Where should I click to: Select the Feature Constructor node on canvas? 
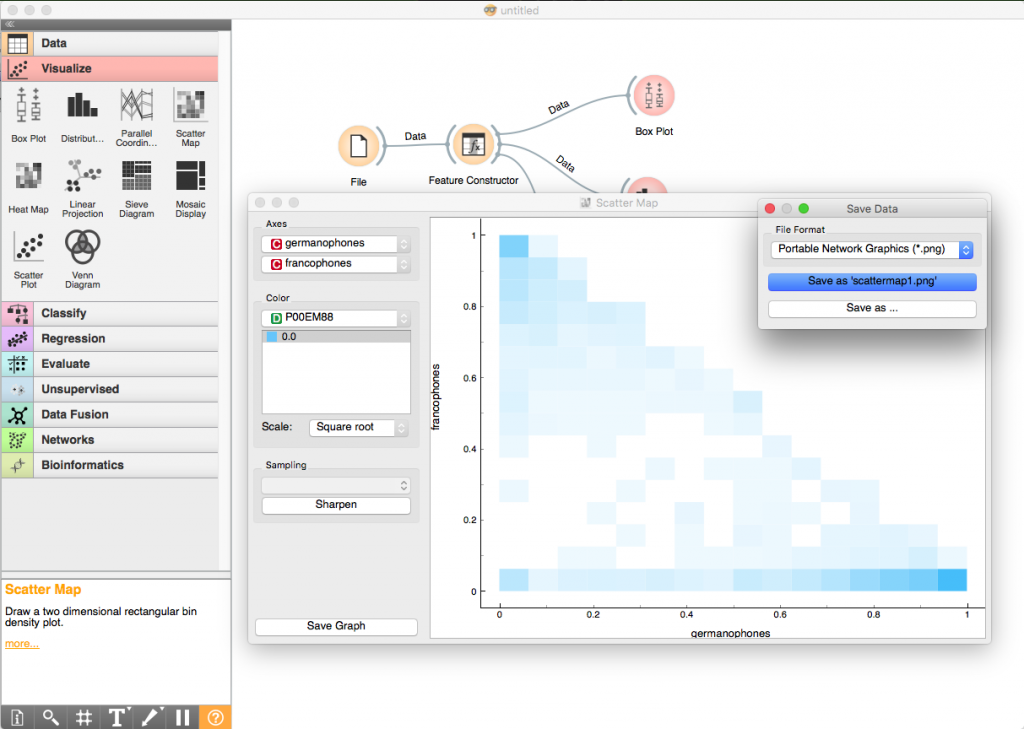[x=473, y=145]
